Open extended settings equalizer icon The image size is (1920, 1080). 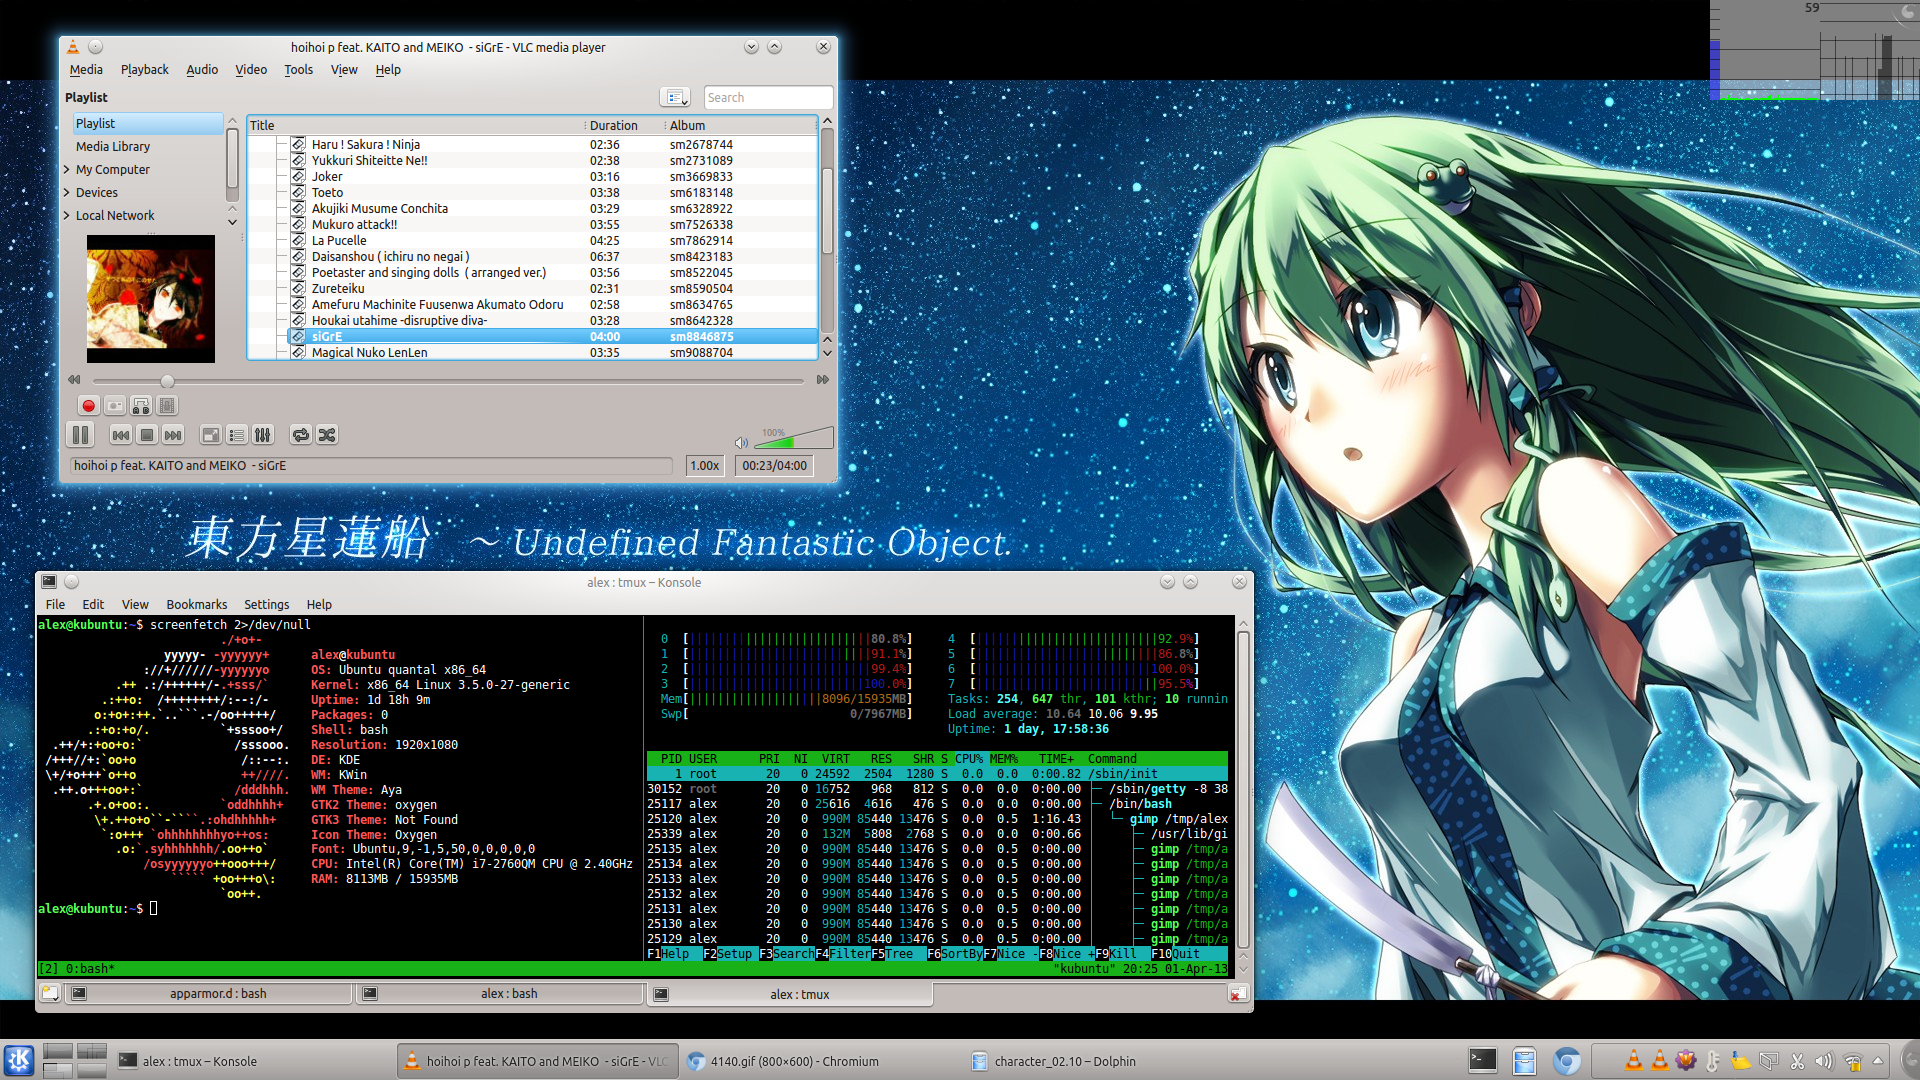click(x=263, y=435)
